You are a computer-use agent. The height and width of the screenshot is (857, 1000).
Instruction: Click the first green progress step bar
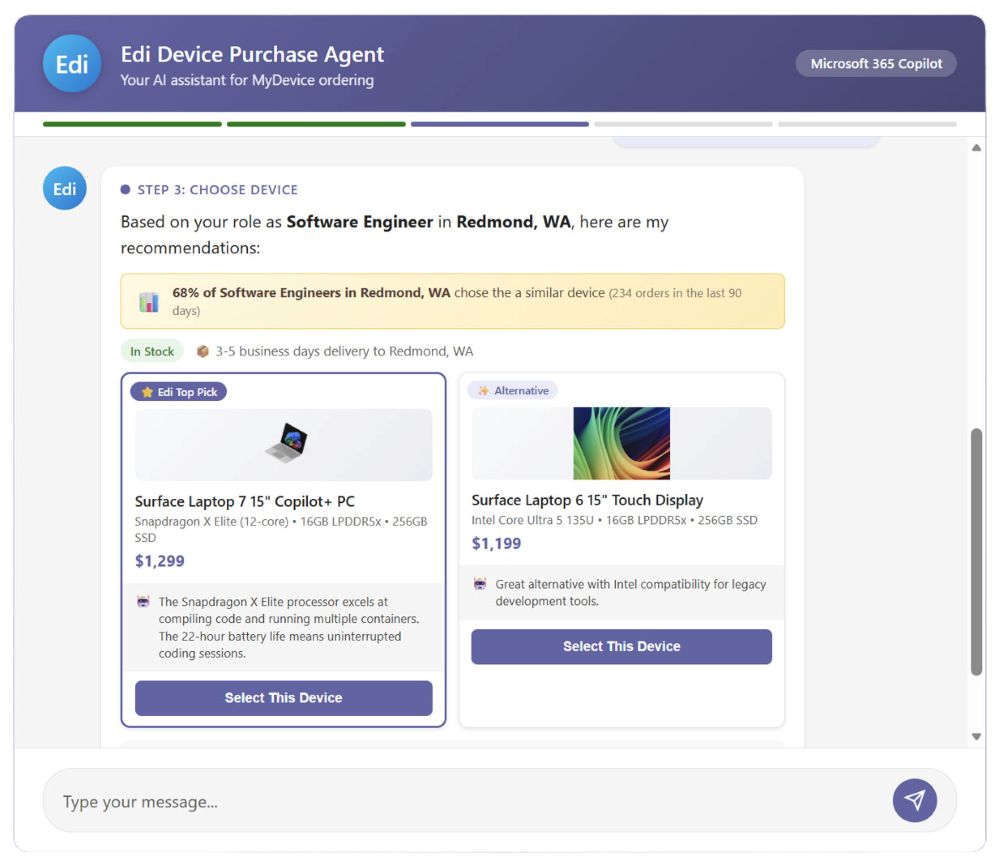pos(133,124)
